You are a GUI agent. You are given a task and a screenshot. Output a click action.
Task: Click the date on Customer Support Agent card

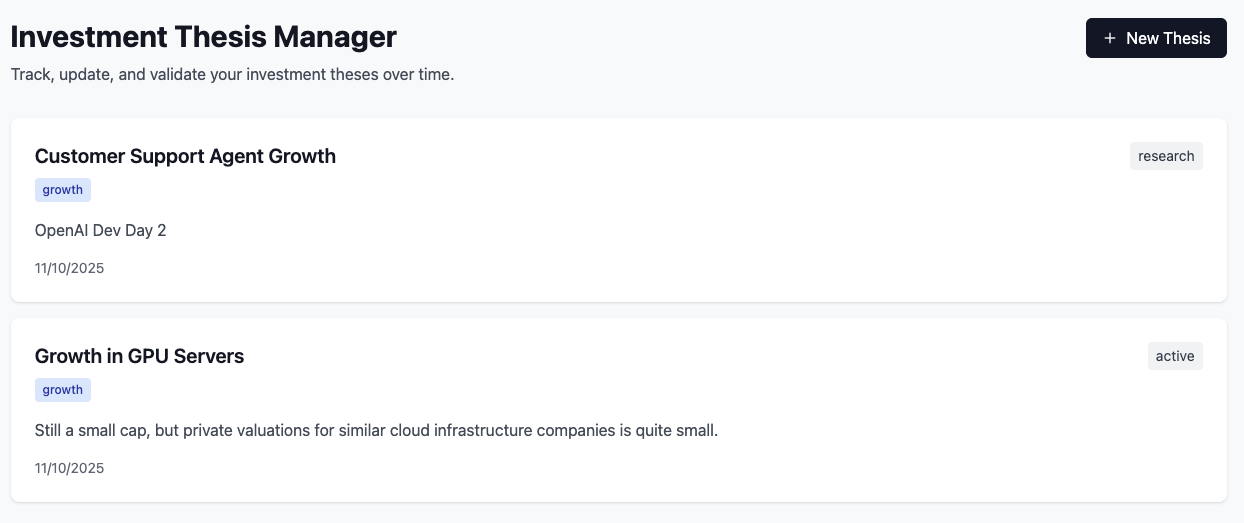point(69,268)
